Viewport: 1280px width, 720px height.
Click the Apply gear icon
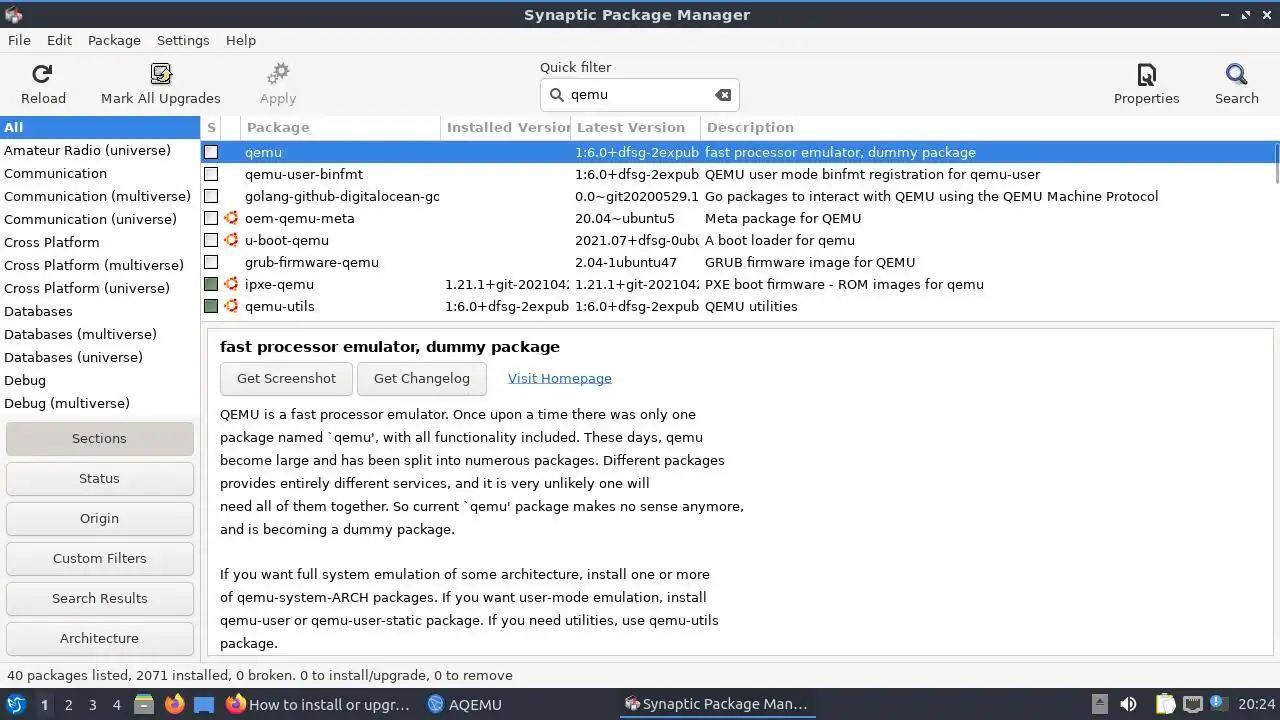coord(278,74)
